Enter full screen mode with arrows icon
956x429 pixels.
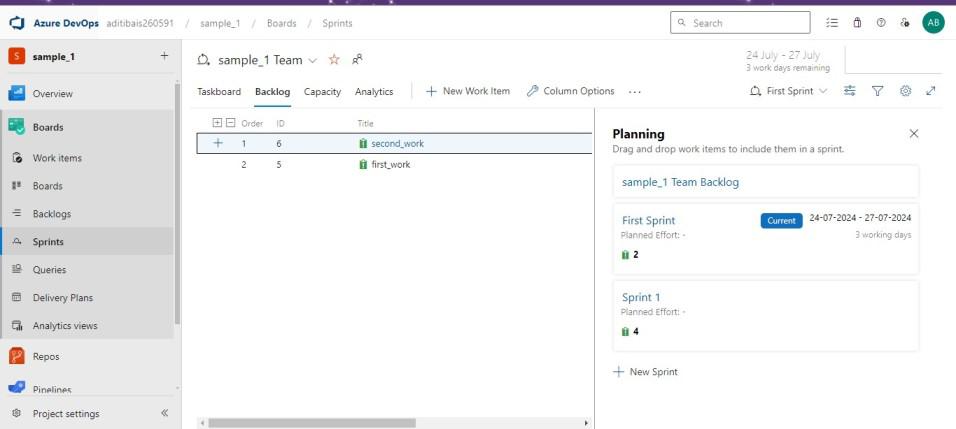pos(931,91)
